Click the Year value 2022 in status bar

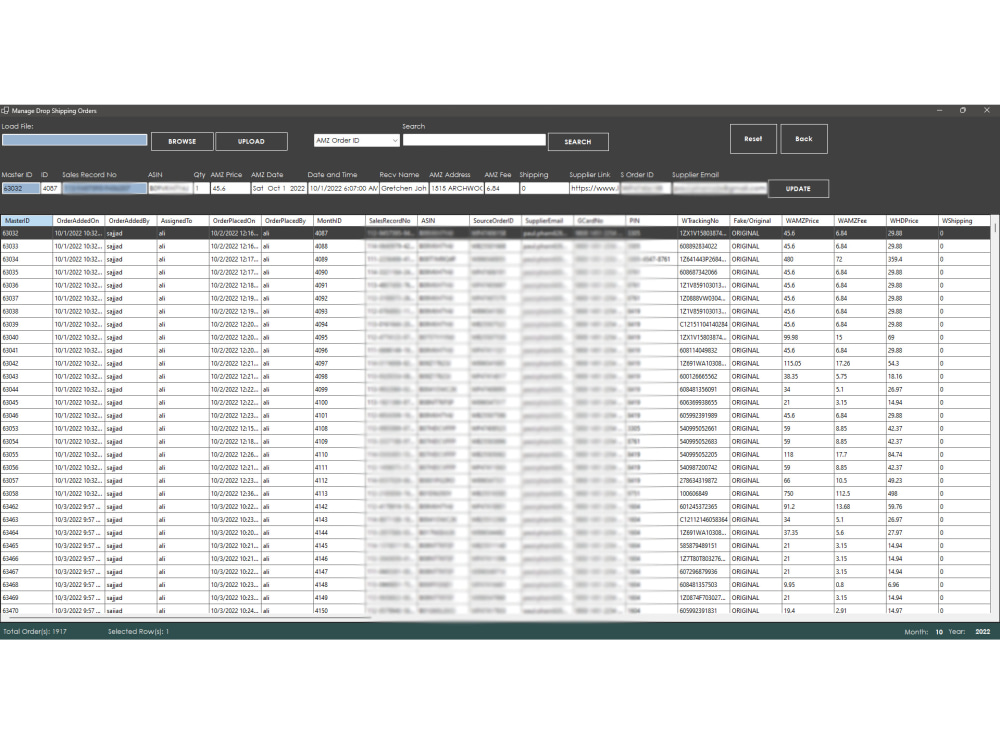983,632
